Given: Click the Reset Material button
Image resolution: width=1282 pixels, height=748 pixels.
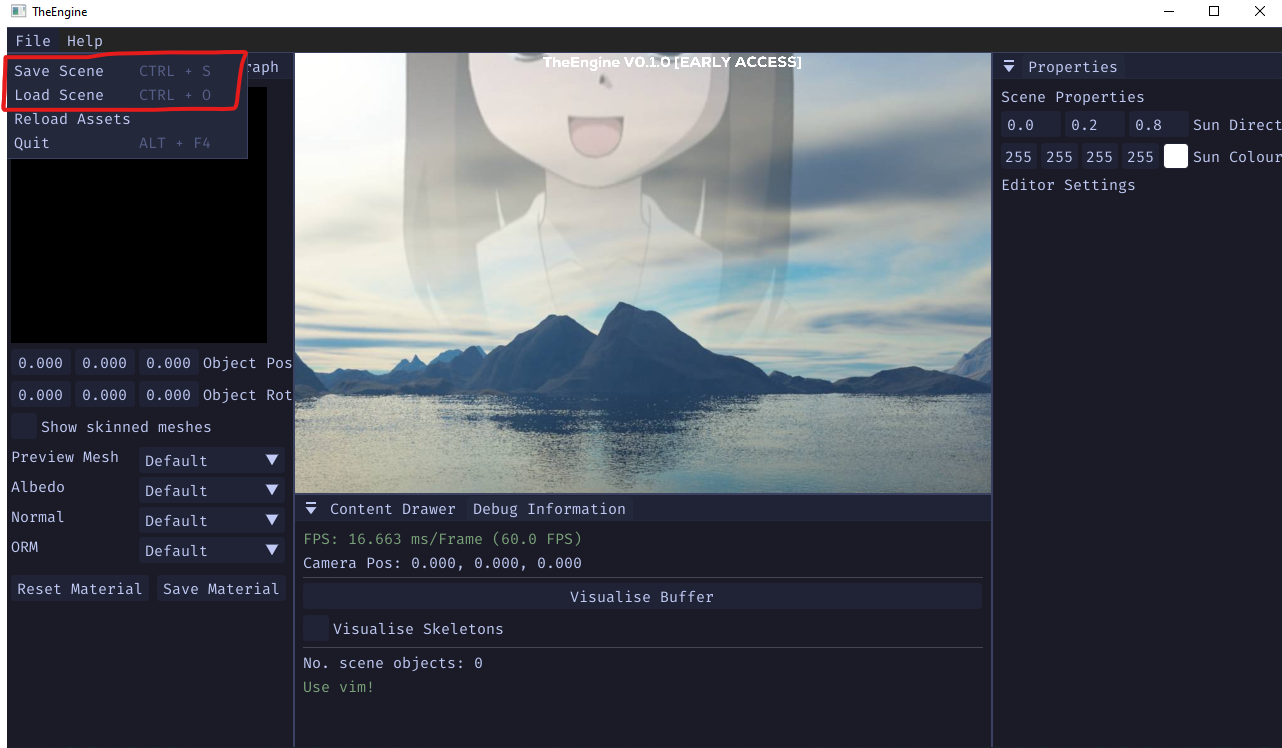Looking at the screenshot, I should coord(80,589).
